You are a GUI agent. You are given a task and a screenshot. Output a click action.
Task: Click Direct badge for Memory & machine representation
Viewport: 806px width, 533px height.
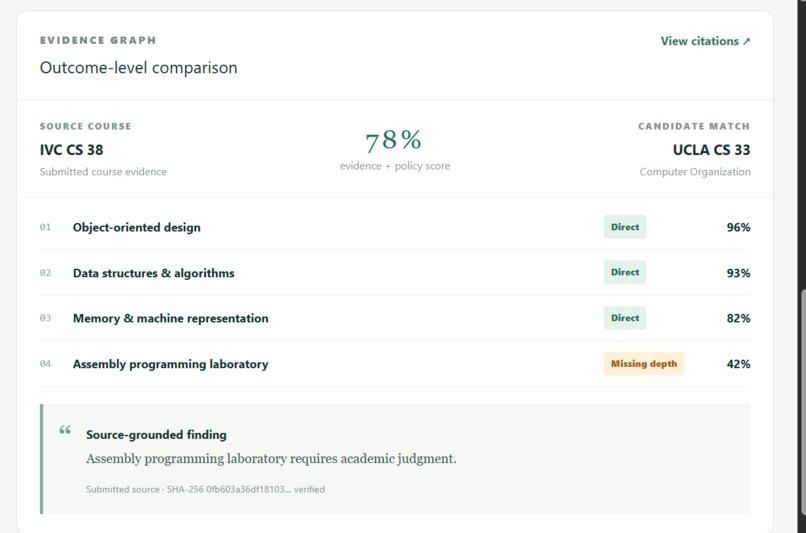(x=625, y=318)
